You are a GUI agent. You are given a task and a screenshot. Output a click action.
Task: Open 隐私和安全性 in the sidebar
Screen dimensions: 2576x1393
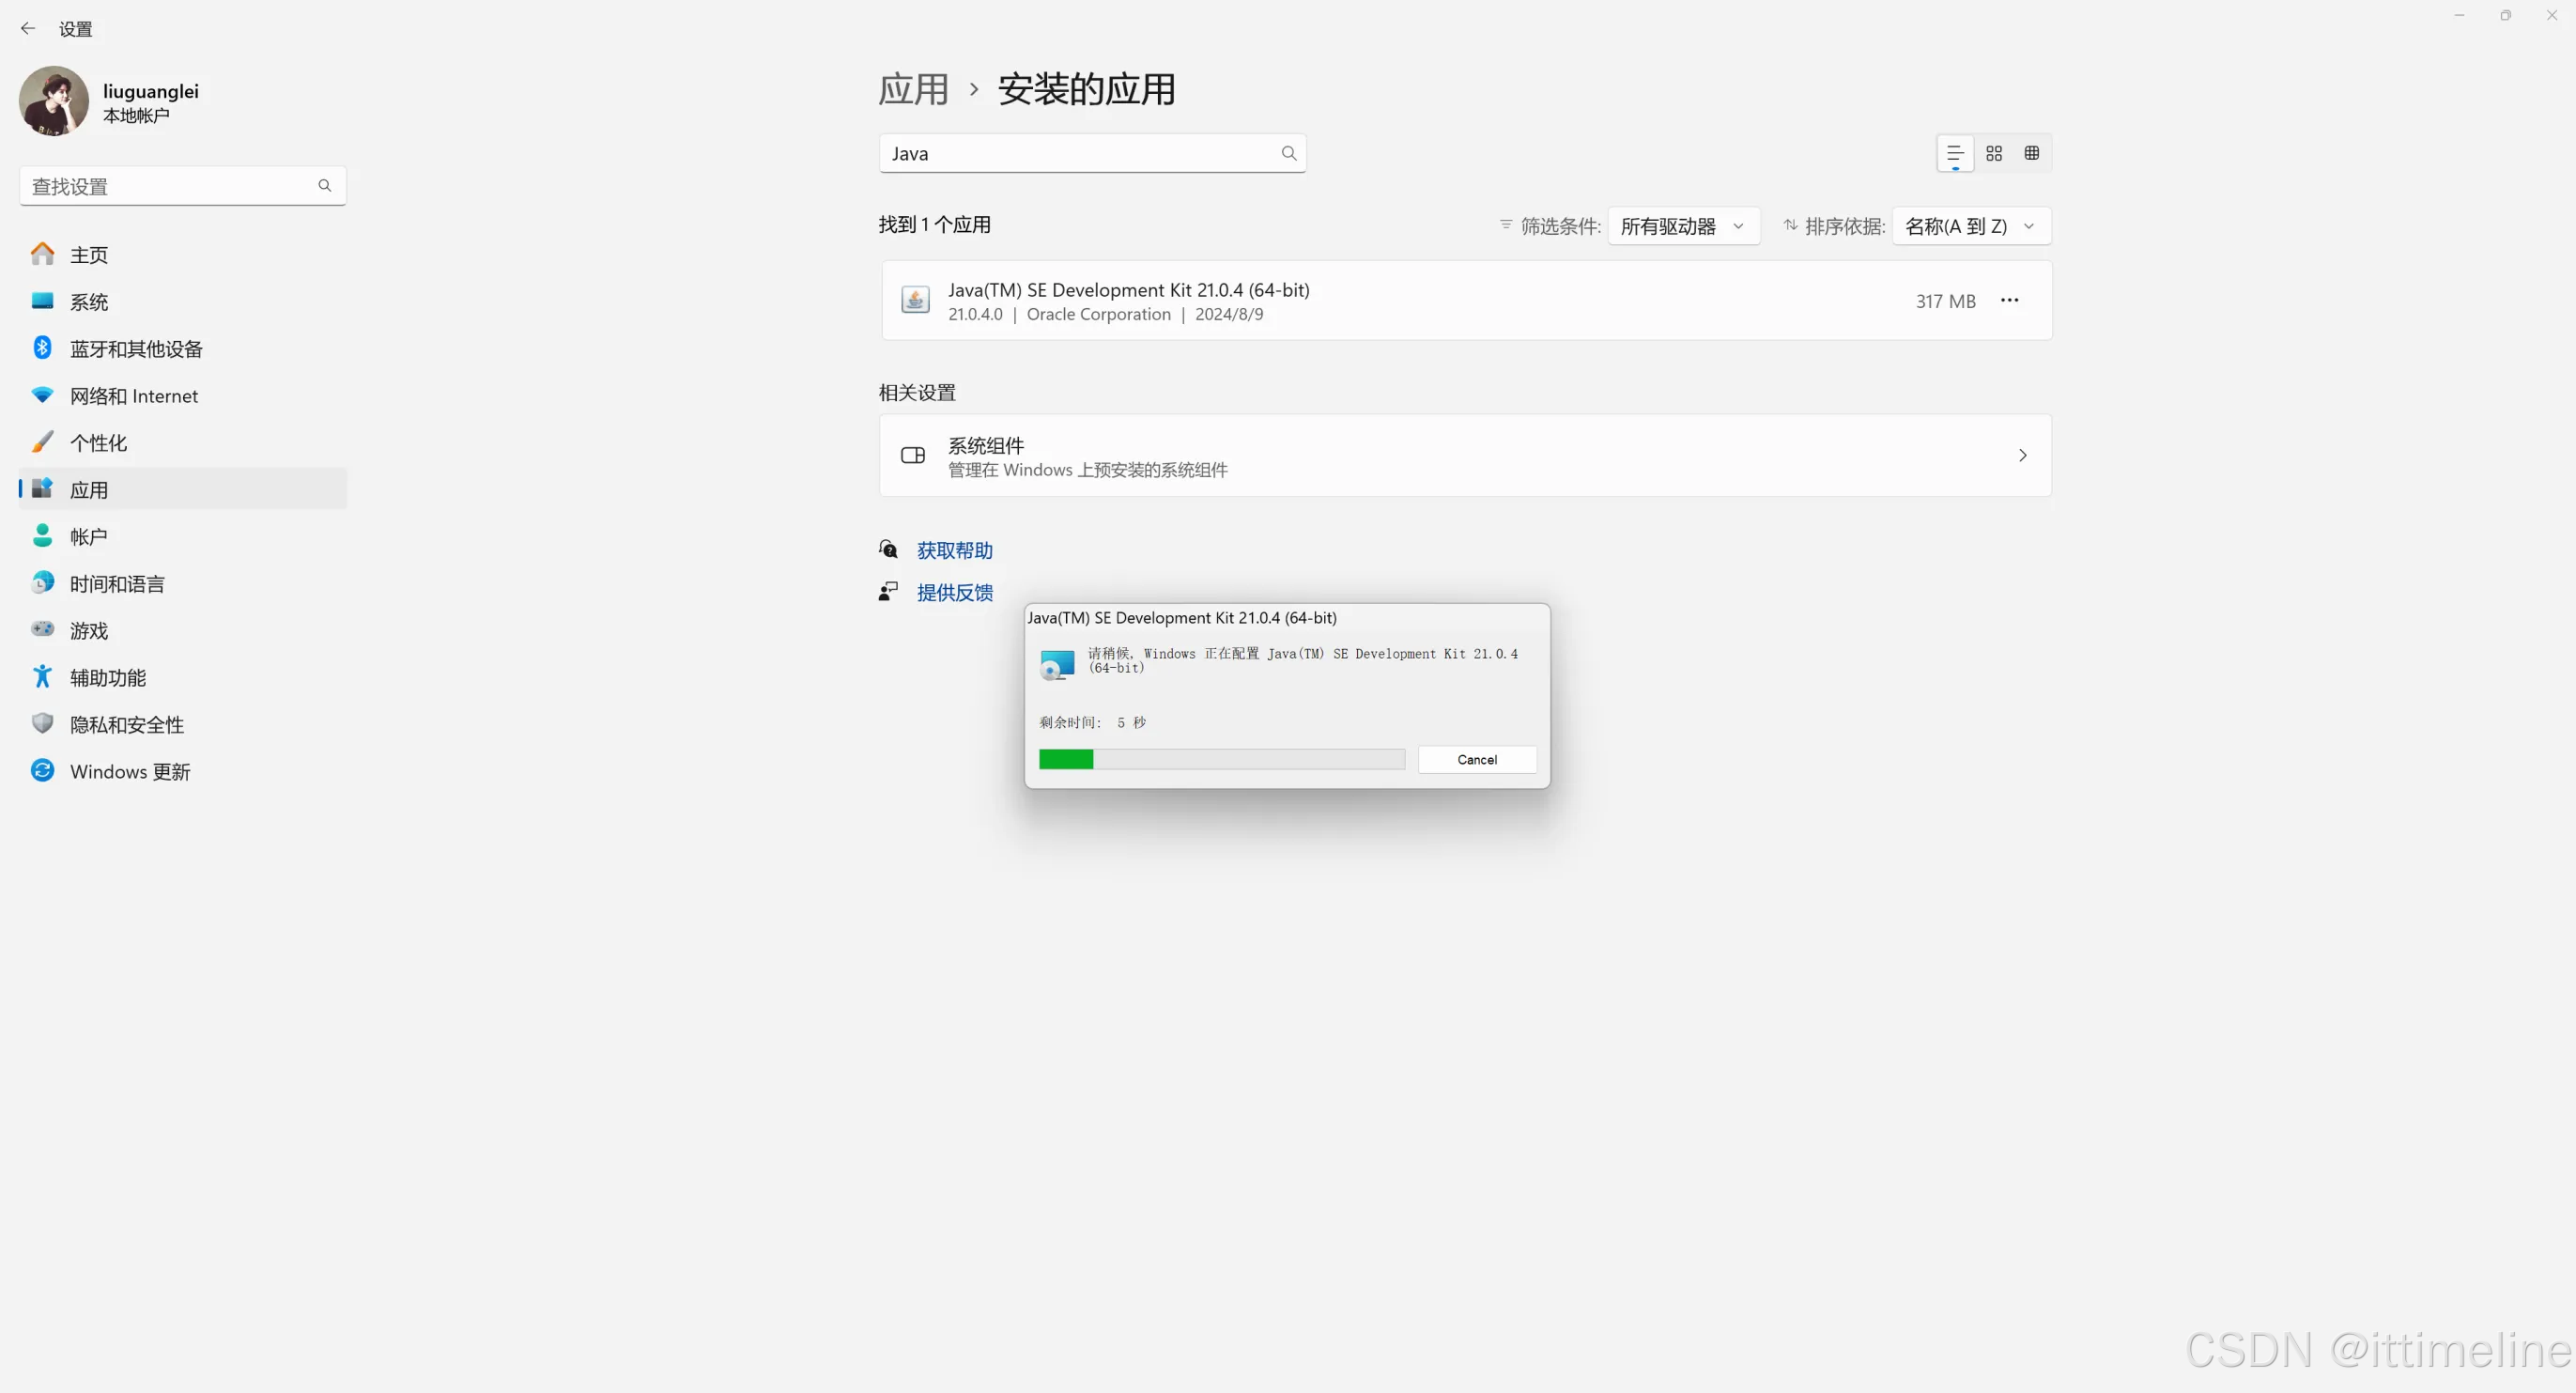(x=126, y=724)
